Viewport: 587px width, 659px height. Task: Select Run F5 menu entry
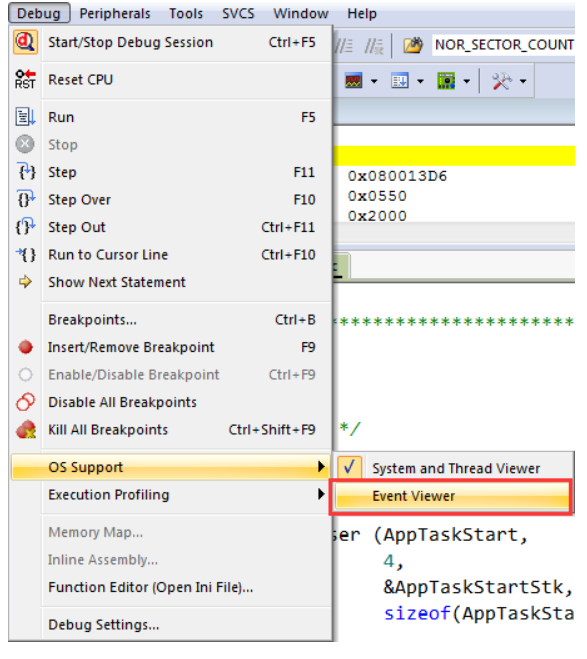click(x=170, y=117)
